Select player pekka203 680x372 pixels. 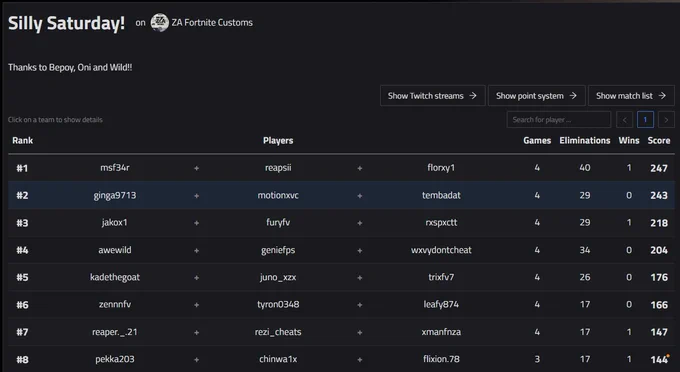click(114, 359)
